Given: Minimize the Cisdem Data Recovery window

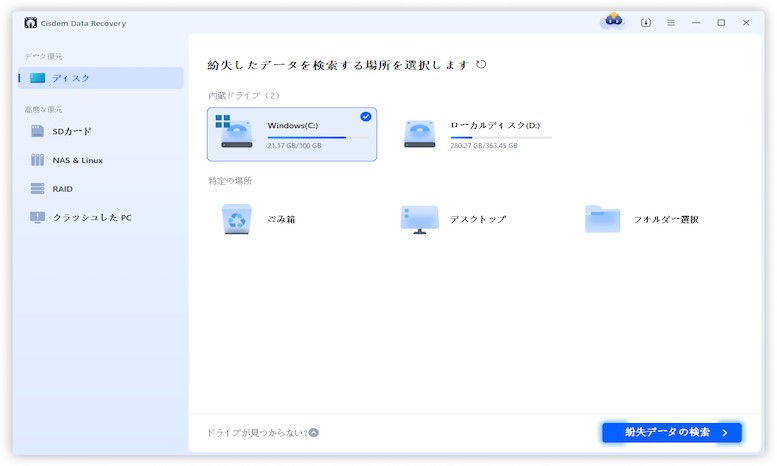Looking at the screenshot, I should click(x=696, y=23).
